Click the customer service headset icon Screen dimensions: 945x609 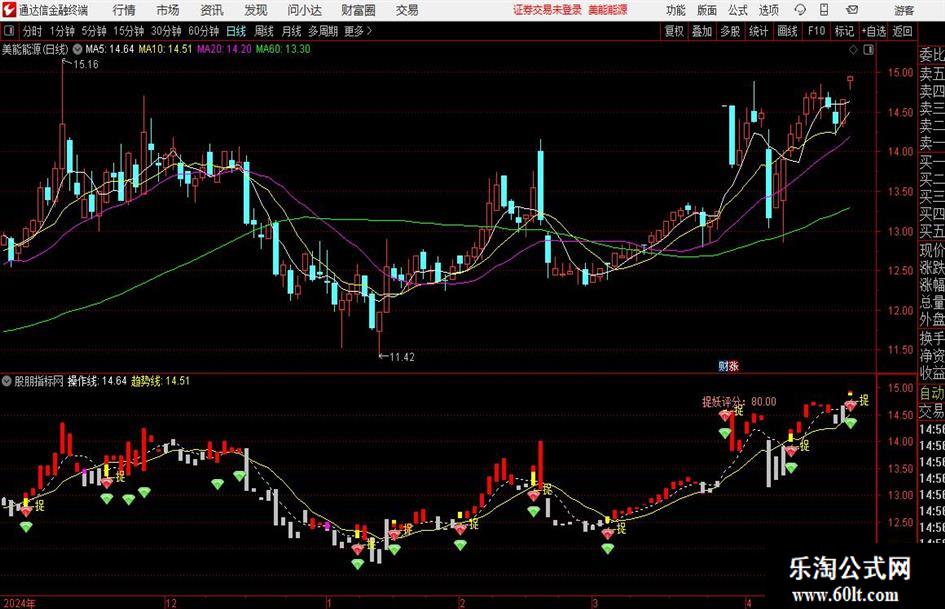[x=800, y=10]
